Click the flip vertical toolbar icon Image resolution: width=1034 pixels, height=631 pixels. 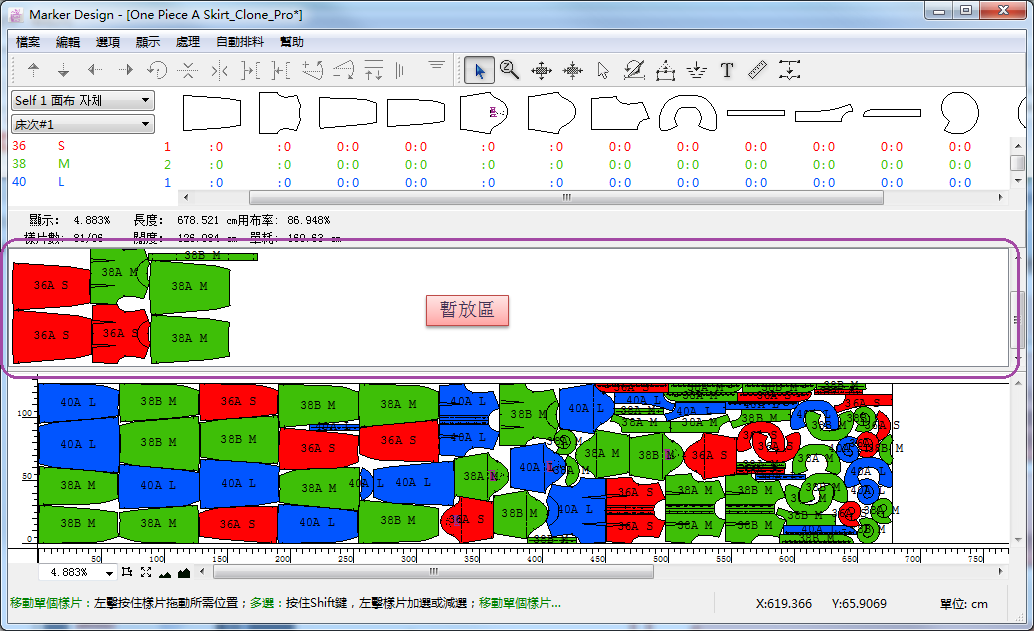pos(187,70)
